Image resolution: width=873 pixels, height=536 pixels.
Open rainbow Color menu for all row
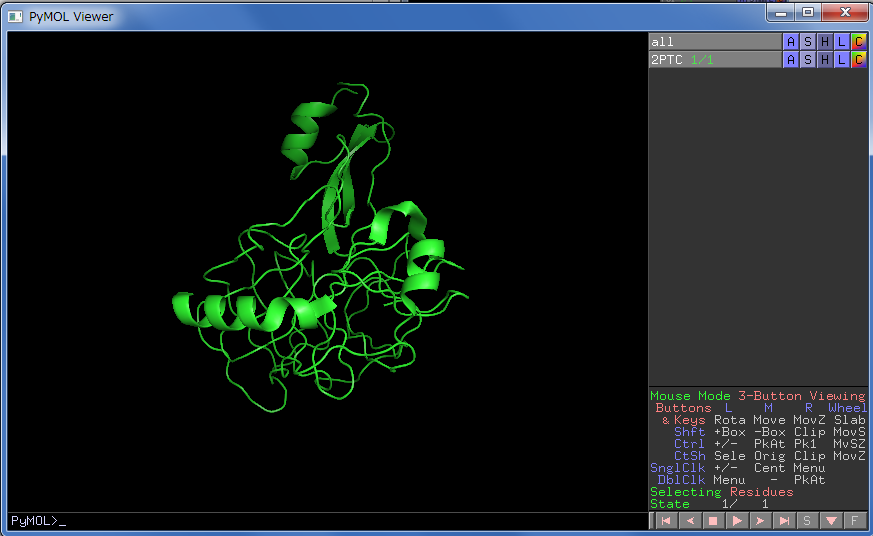(x=859, y=42)
